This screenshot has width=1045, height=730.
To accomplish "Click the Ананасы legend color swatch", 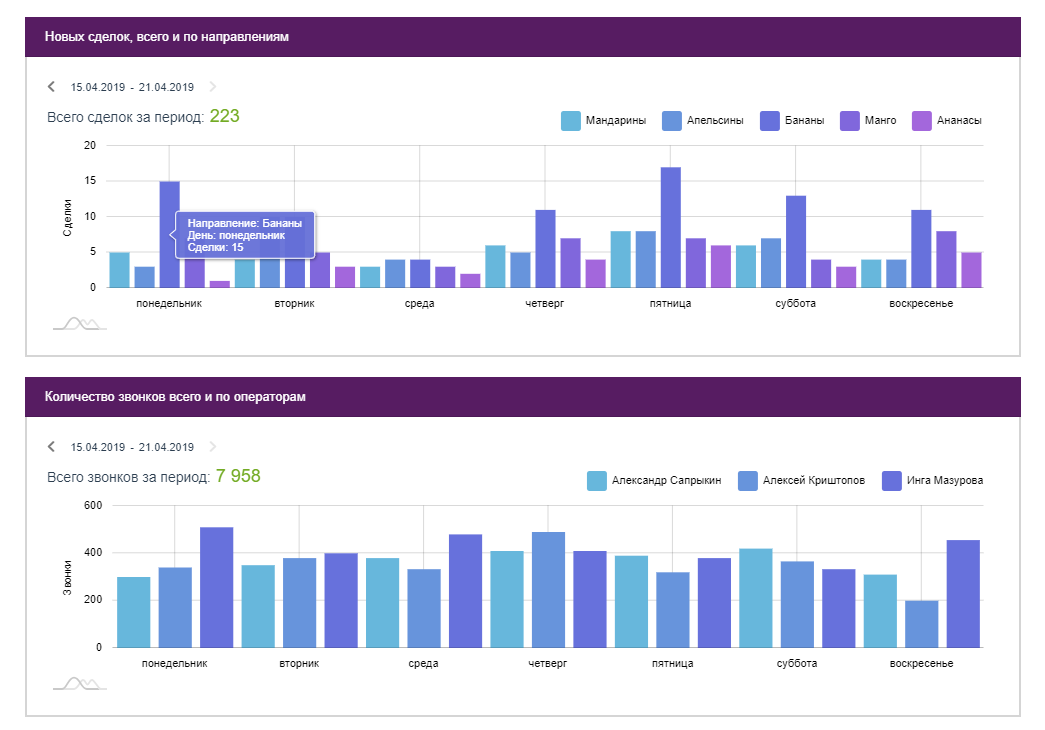I will pyautogui.click(x=922, y=121).
